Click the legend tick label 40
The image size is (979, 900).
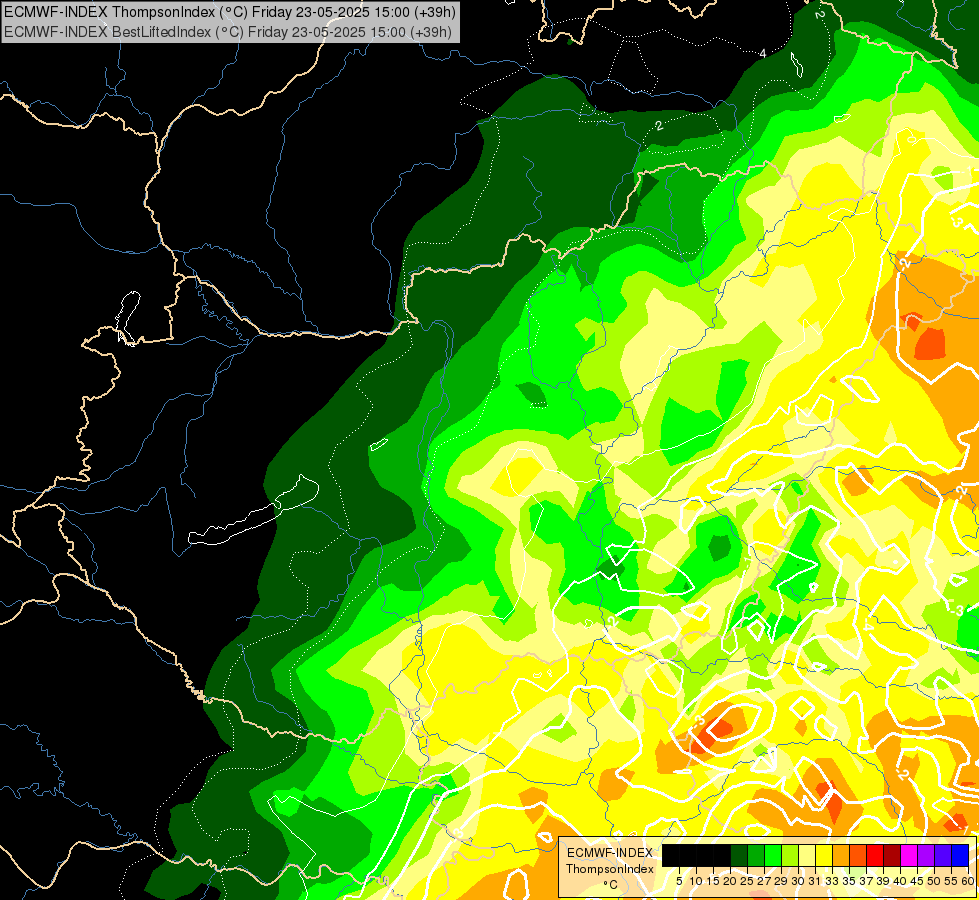900,881
